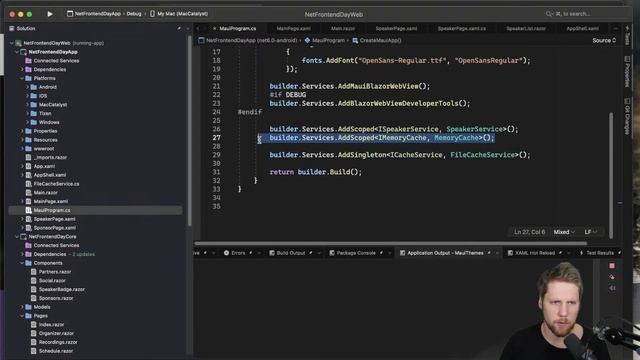Expand the Android platform folder
Viewport: 640px width, 360px height.
click(x=27, y=87)
